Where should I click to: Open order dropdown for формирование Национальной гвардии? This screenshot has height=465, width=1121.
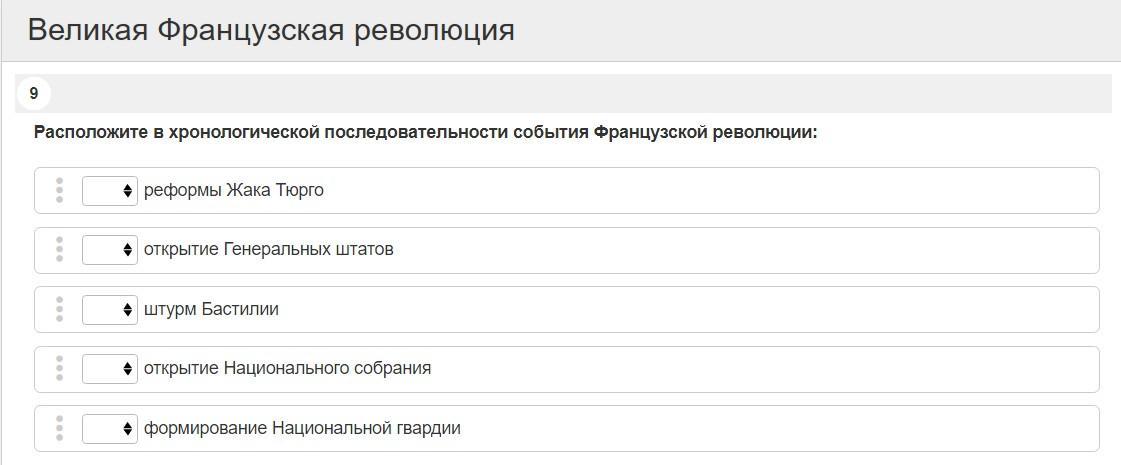(109, 429)
